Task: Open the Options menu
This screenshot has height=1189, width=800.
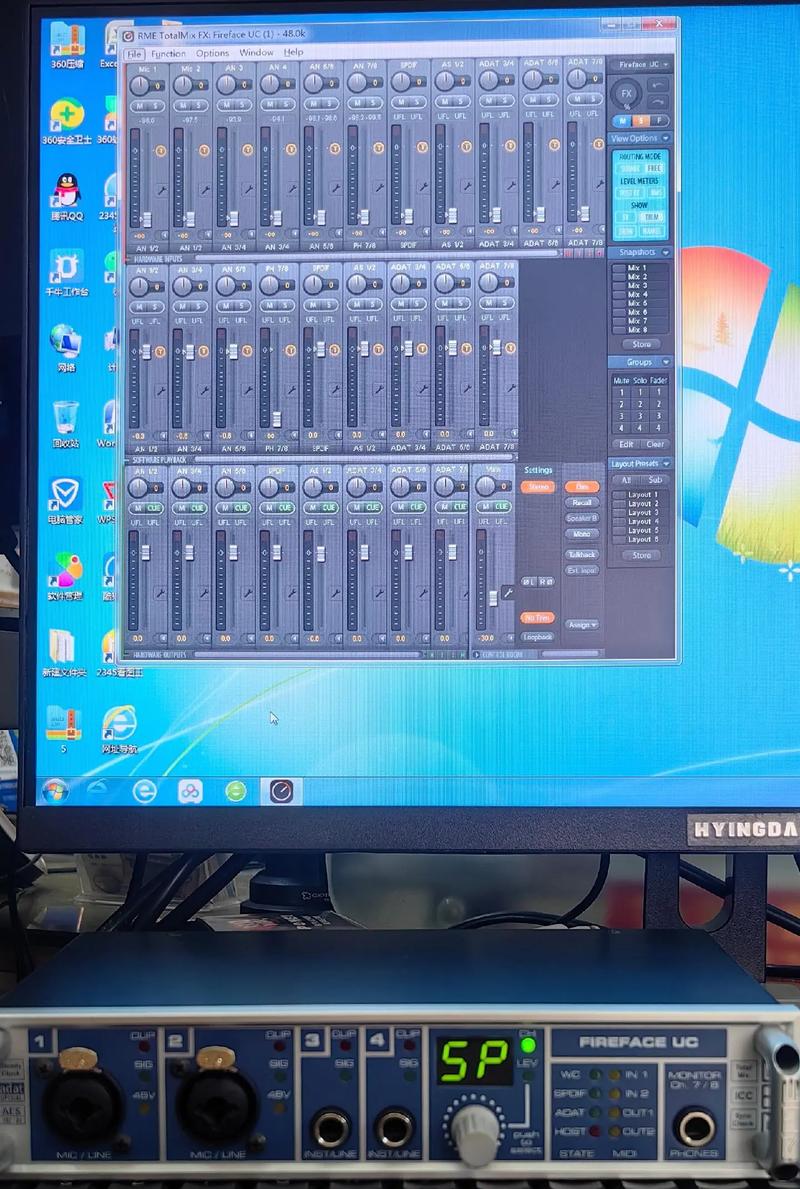Action: tap(212, 53)
